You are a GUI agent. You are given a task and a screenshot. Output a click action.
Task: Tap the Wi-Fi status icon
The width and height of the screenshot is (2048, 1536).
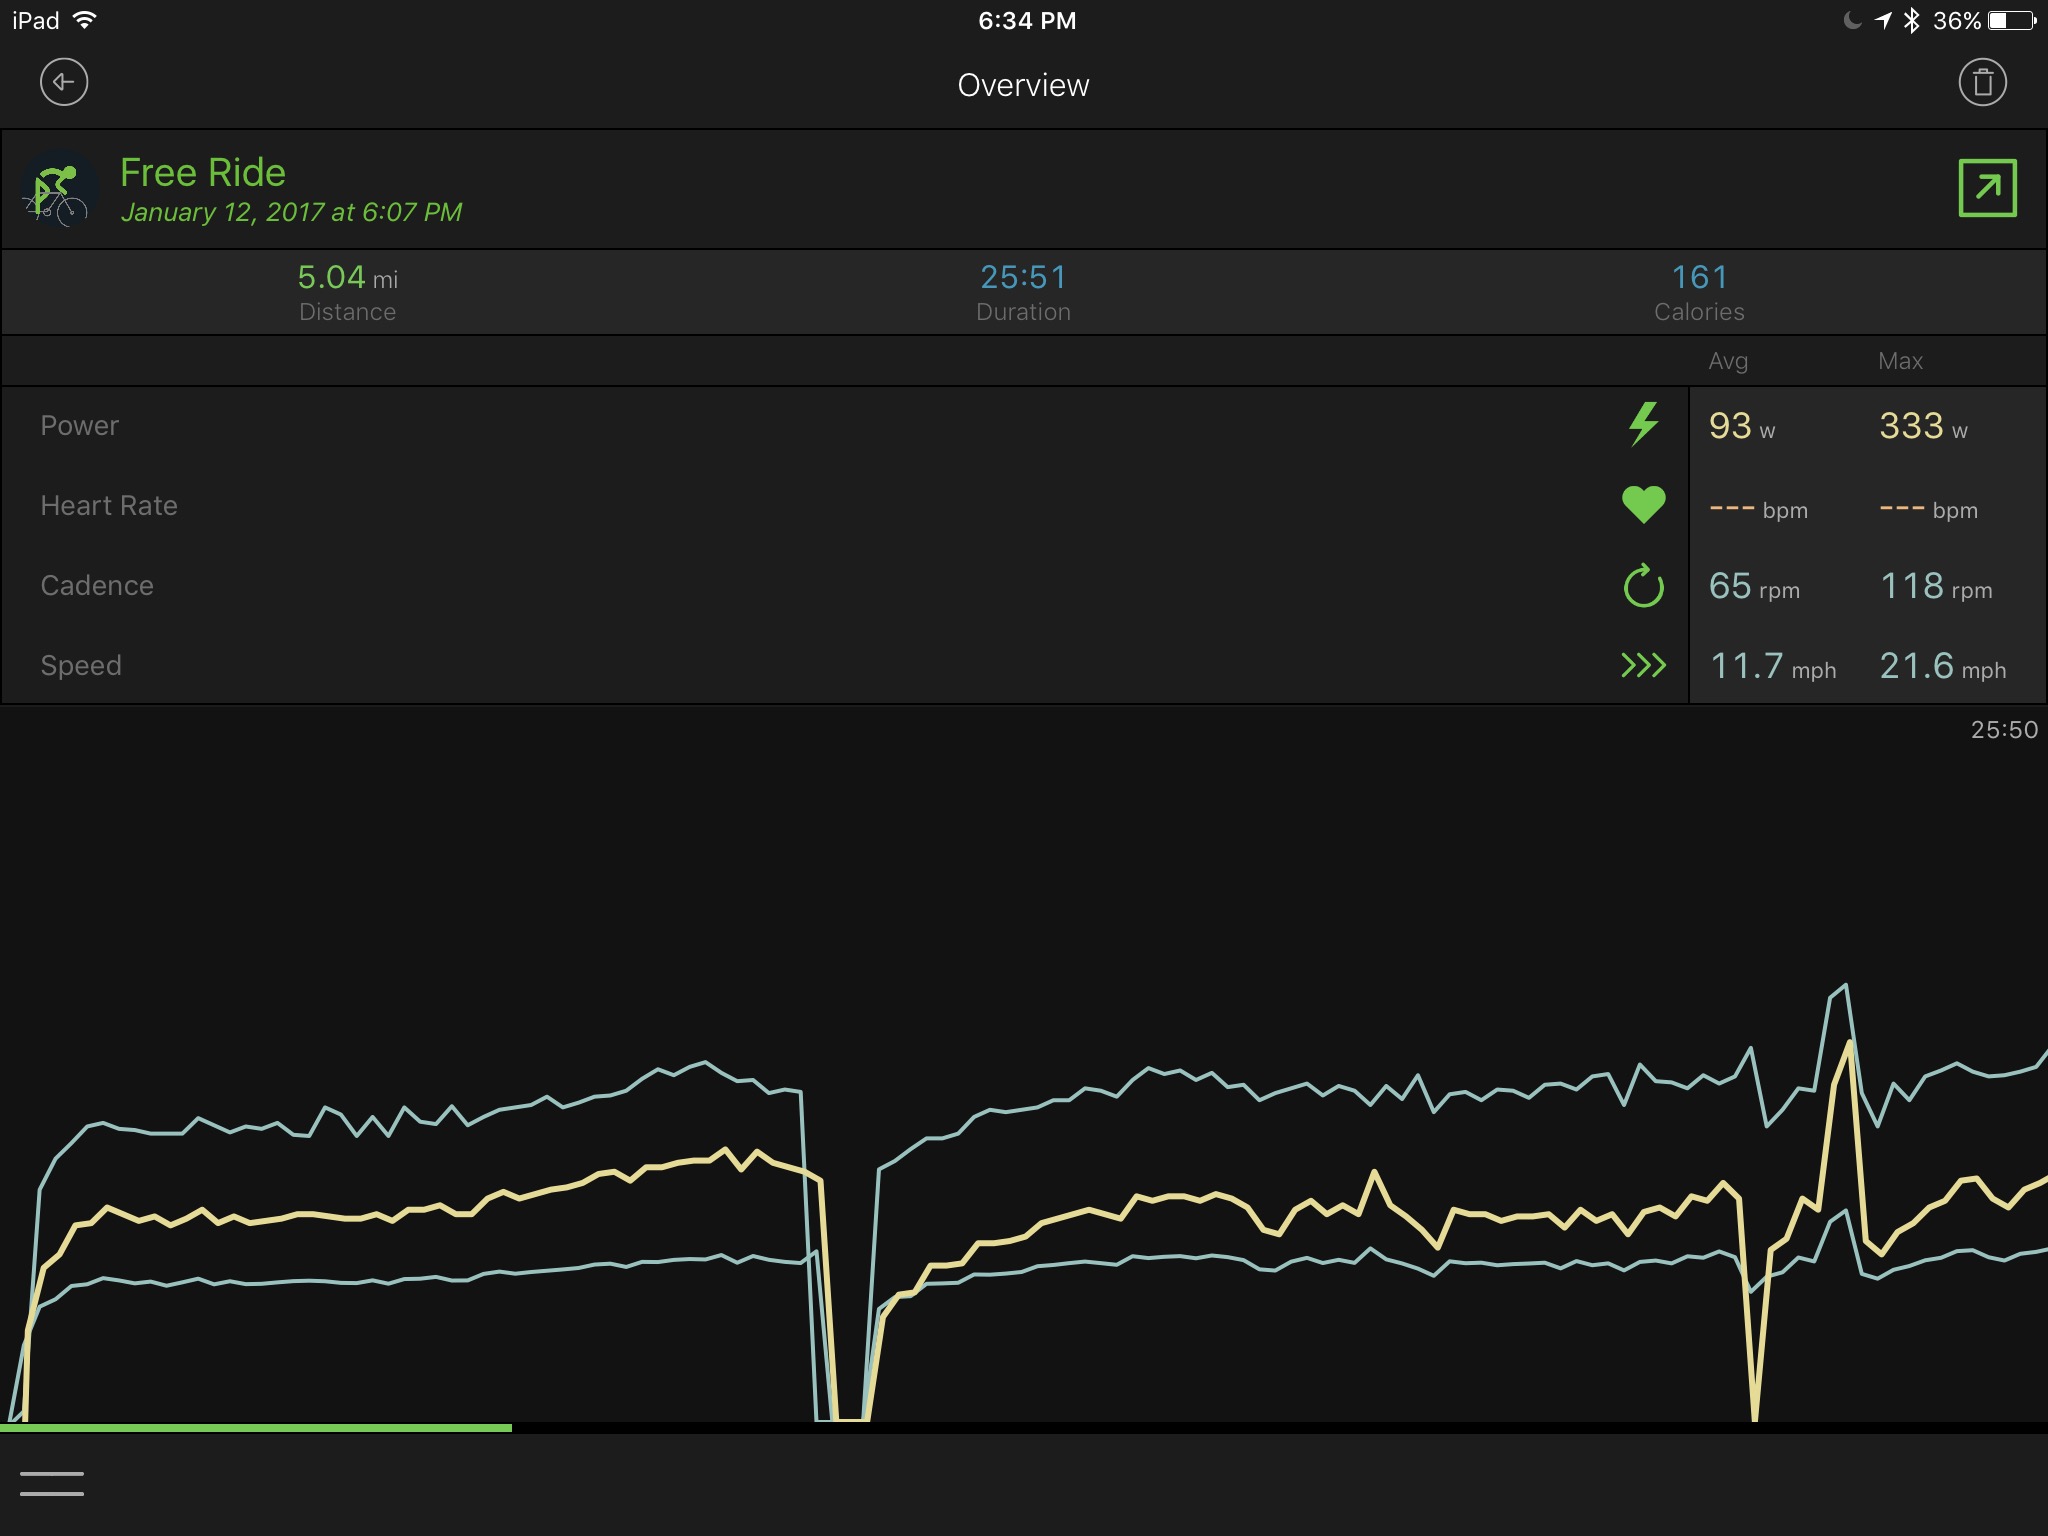click(x=85, y=20)
